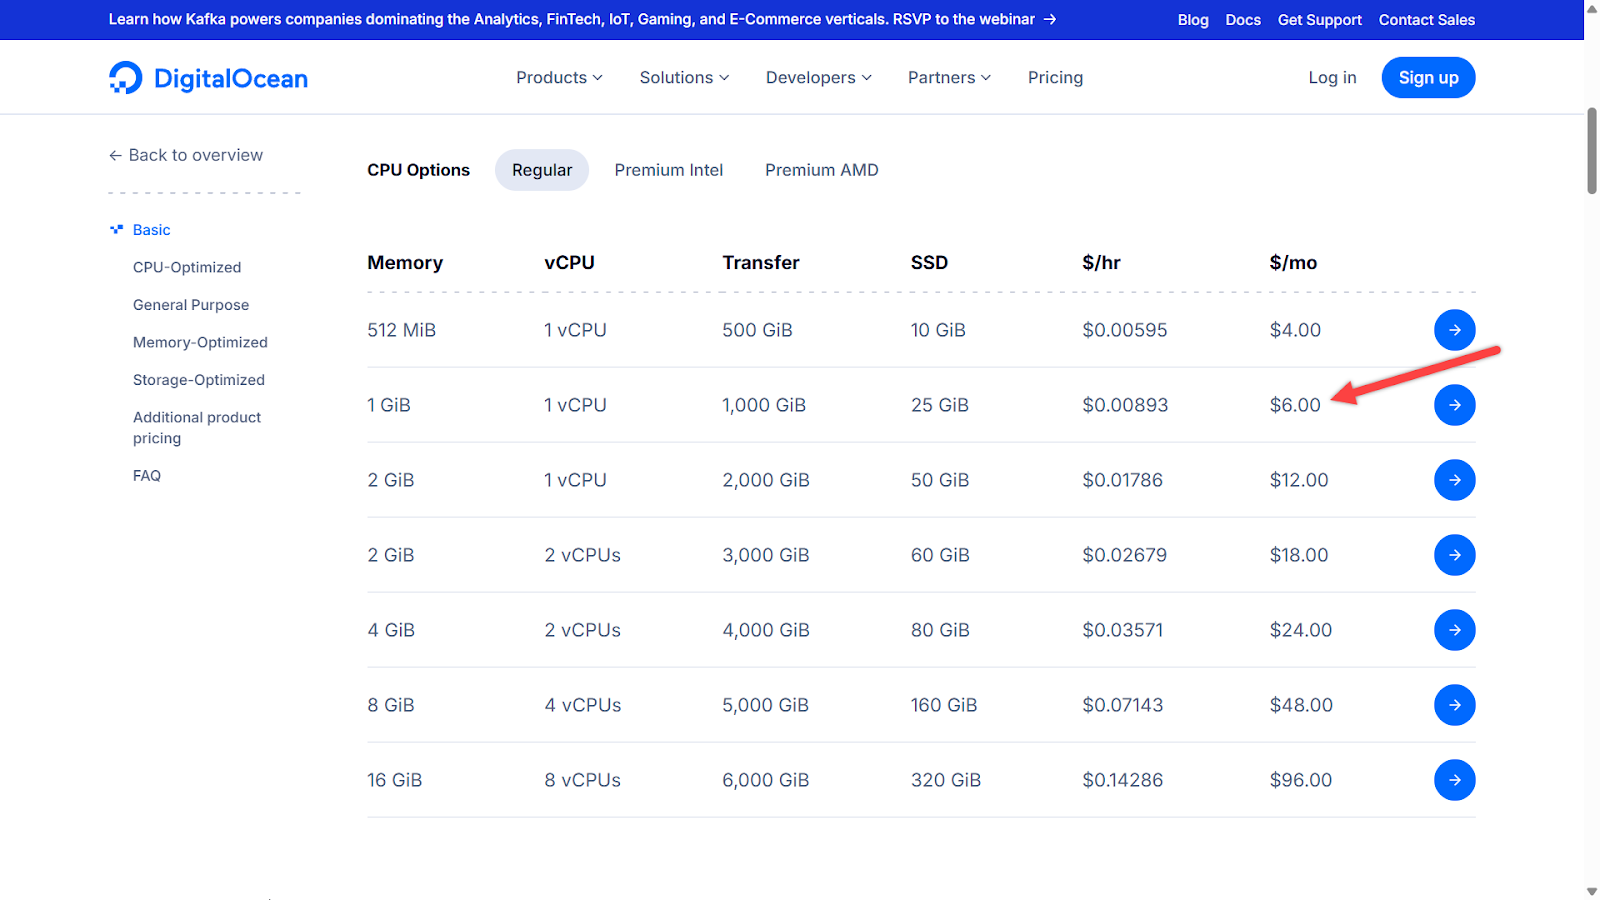Viewport: 1600px width, 900px height.
Task: Click the page vertical scrollbar thumb
Action: click(x=1592, y=150)
